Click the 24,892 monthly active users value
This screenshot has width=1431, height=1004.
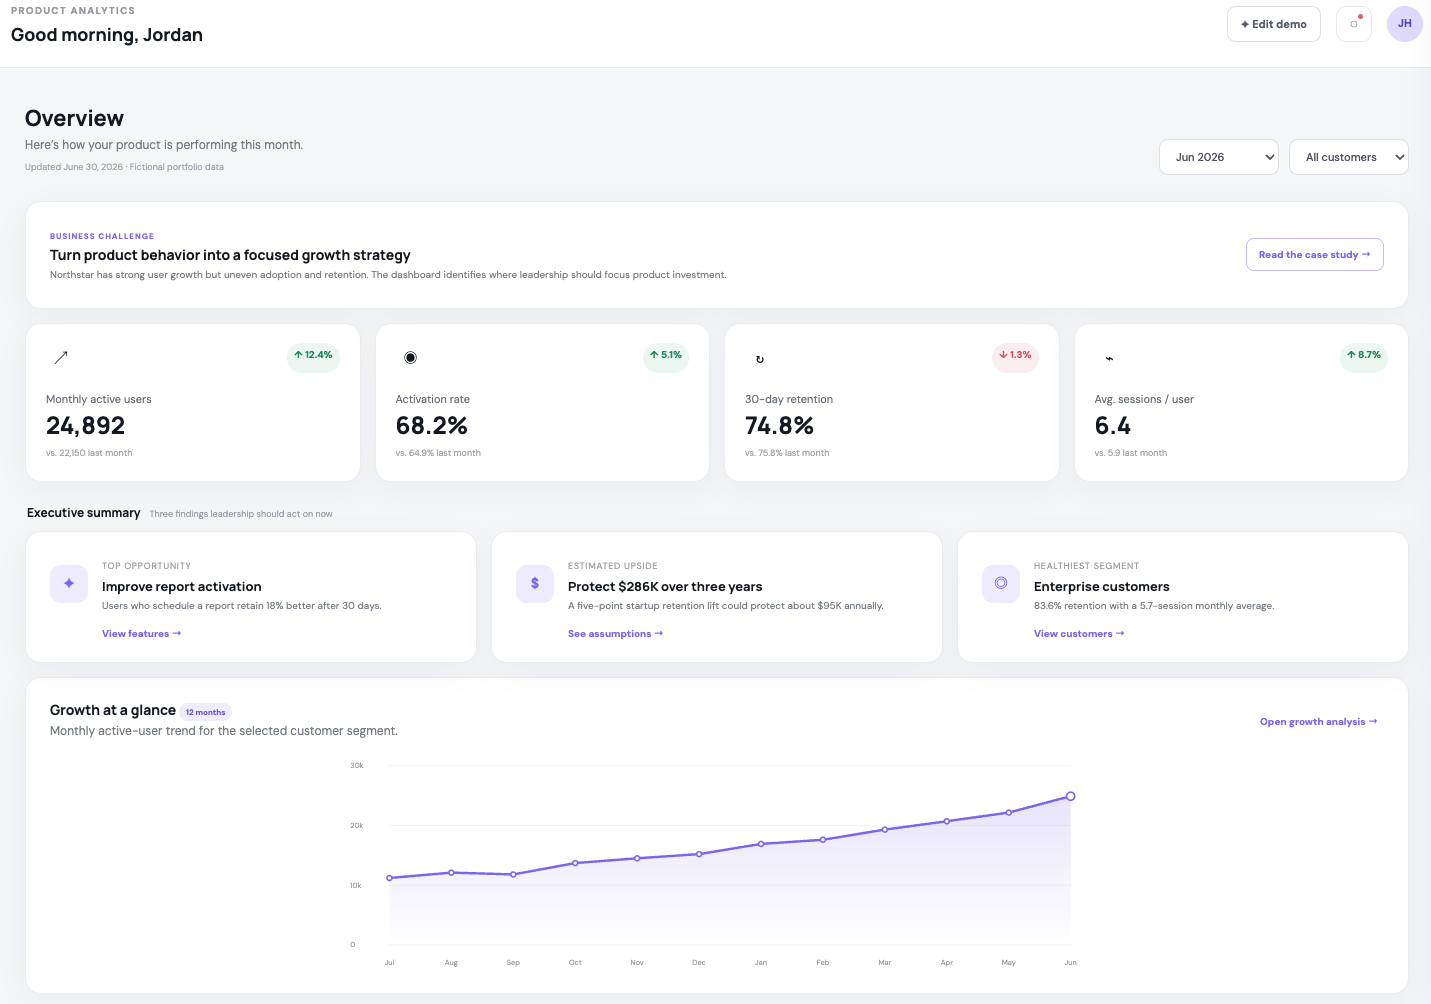[x=86, y=426]
